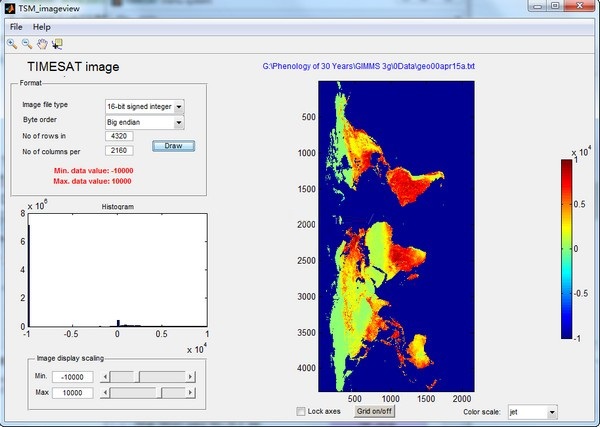Image resolution: width=600 pixels, height=427 pixels.
Task: Enable the Data Cursor tool
Action: [56, 44]
